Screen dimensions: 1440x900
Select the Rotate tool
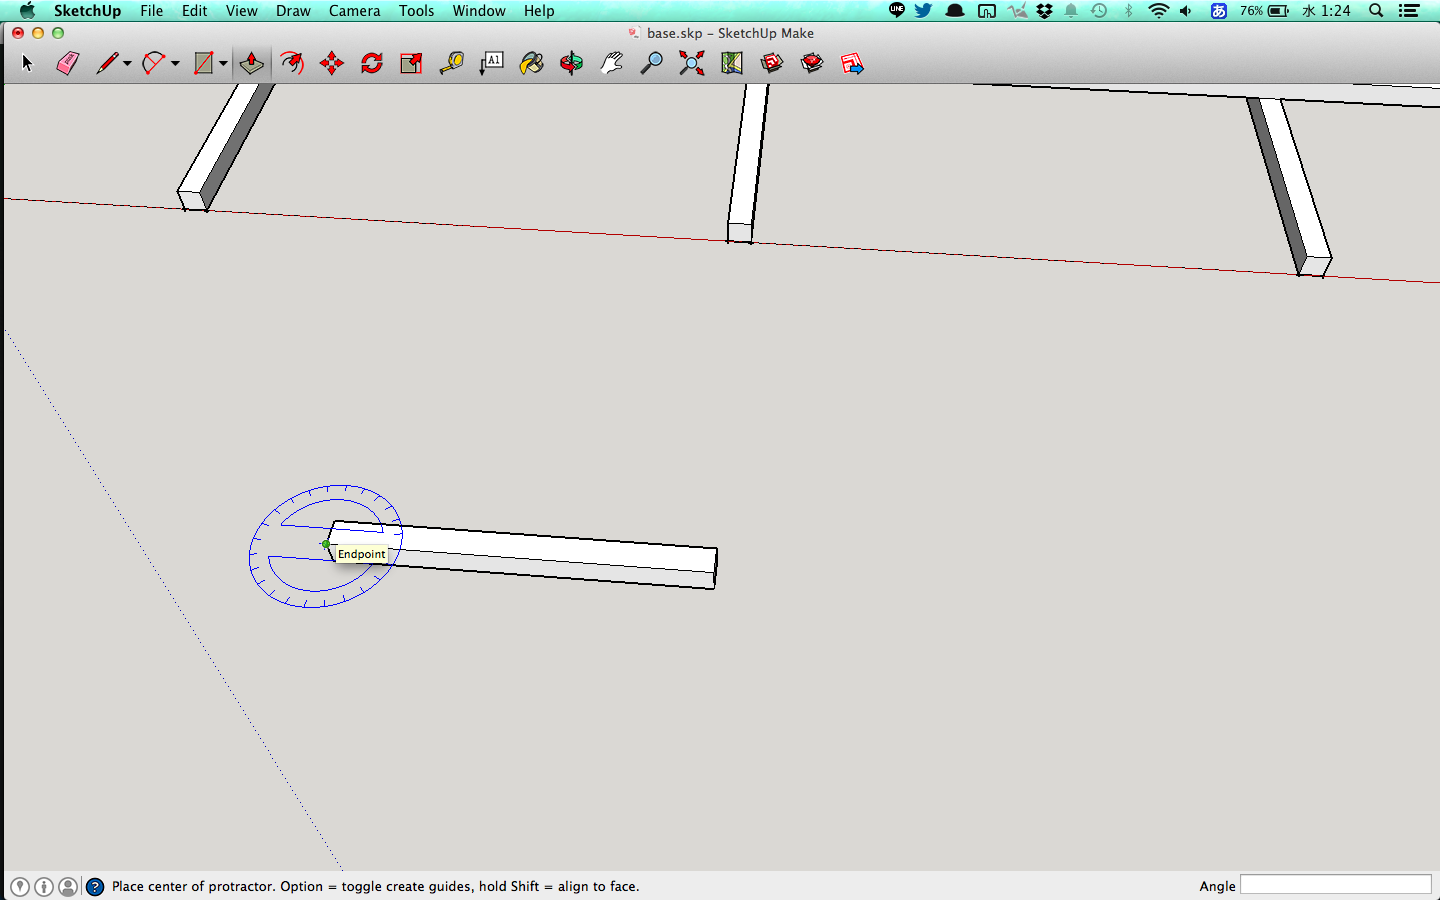tap(371, 64)
